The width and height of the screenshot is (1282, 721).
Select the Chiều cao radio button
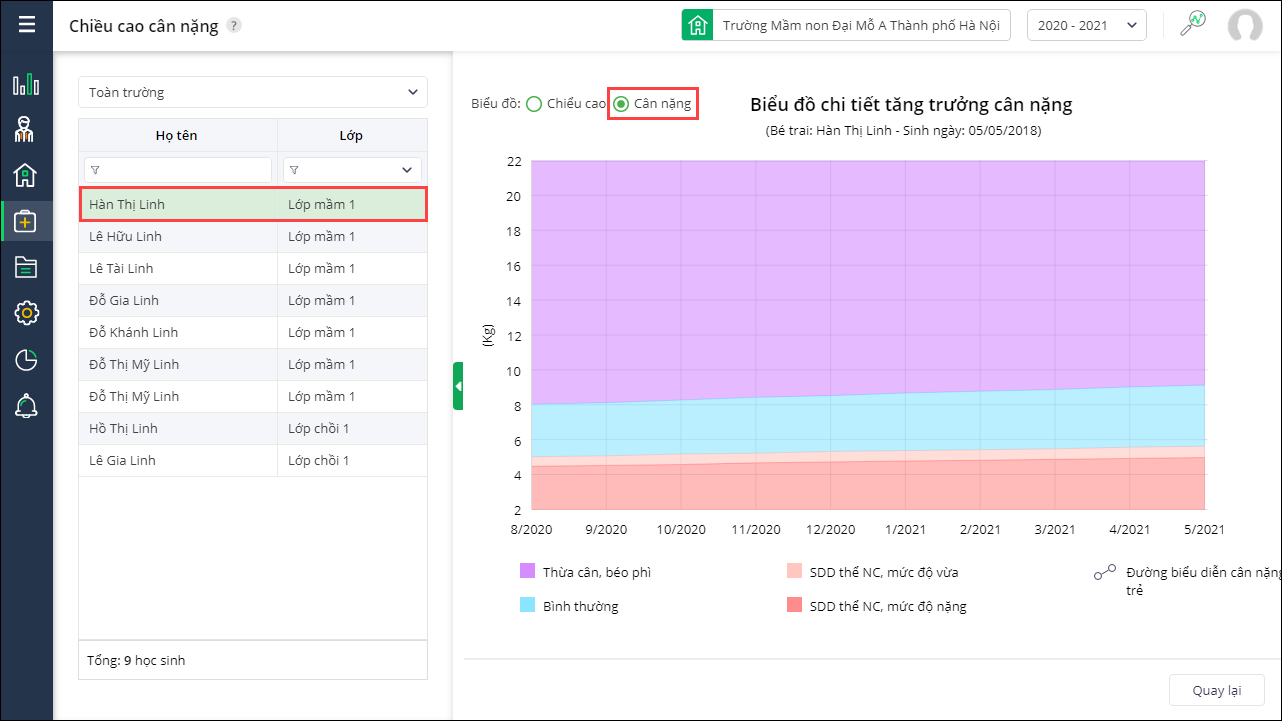(534, 104)
